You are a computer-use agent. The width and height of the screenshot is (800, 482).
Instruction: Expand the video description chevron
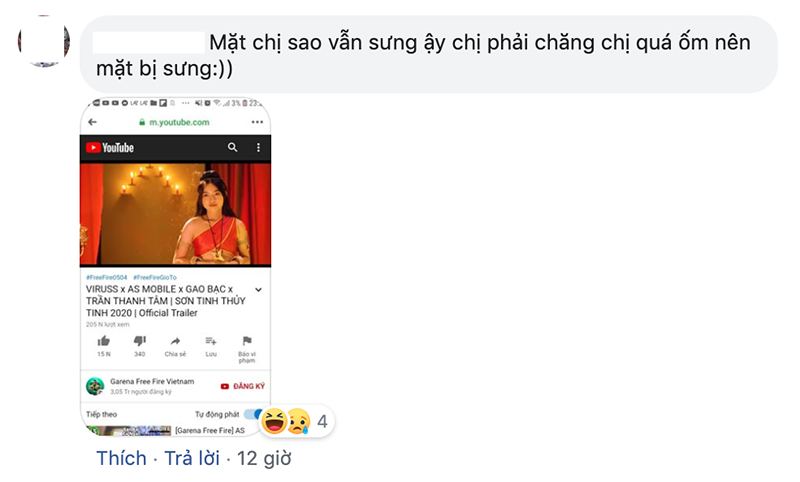259,290
